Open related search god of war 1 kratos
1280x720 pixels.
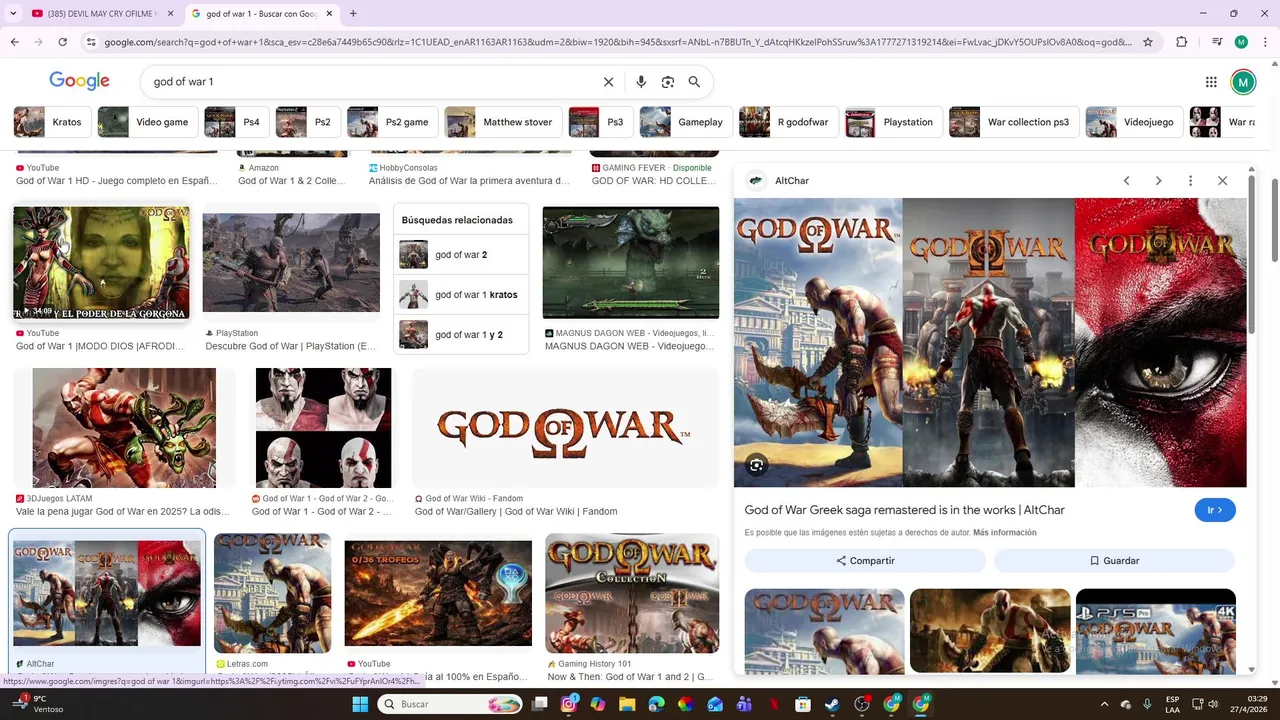[460, 295]
